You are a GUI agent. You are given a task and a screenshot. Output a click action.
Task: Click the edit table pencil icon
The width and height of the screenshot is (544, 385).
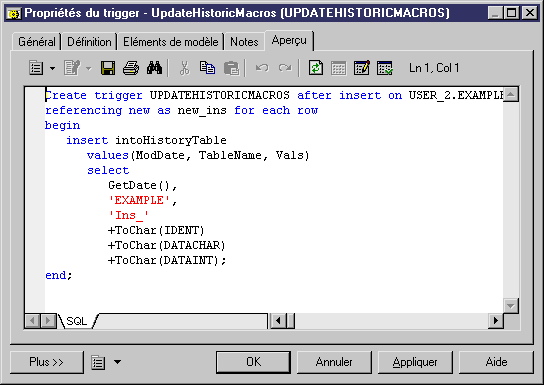(362, 68)
